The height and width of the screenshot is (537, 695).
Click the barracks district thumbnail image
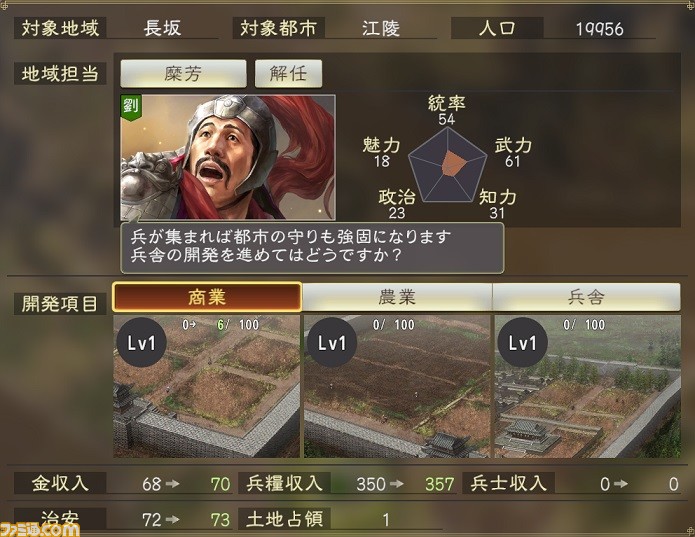pyautogui.click(x=588, y=386)
